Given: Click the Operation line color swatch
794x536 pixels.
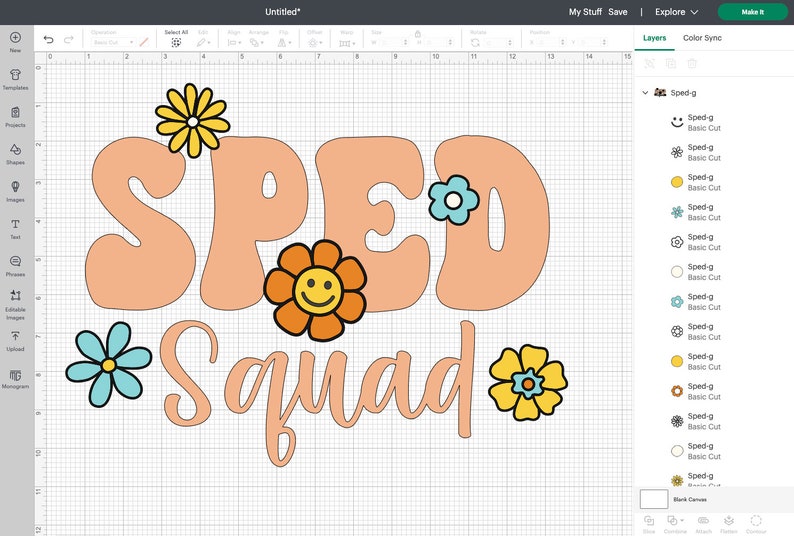Looking at the screenshot, I should pos(144,43).
